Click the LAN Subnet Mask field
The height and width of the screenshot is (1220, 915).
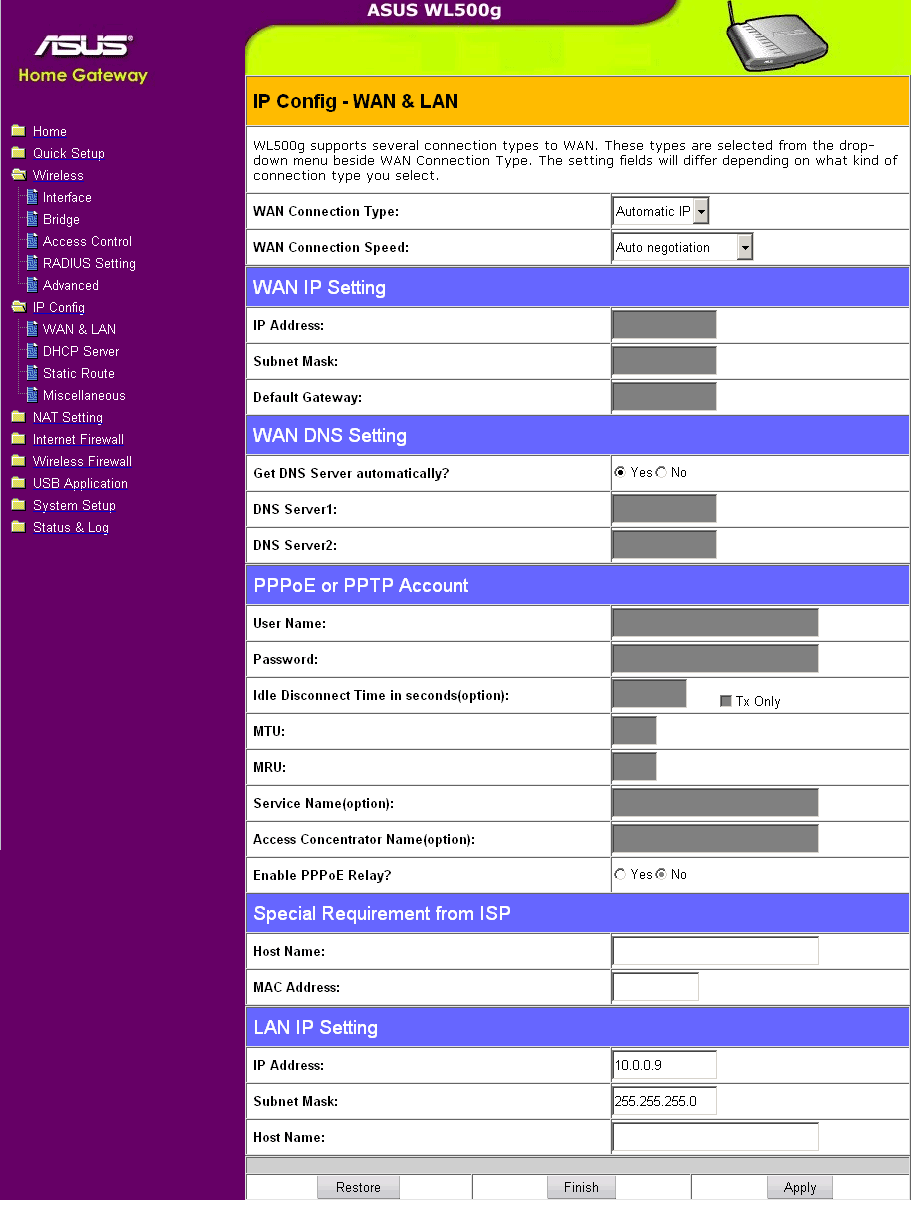pyautogui.click(x=665, y=1101)
